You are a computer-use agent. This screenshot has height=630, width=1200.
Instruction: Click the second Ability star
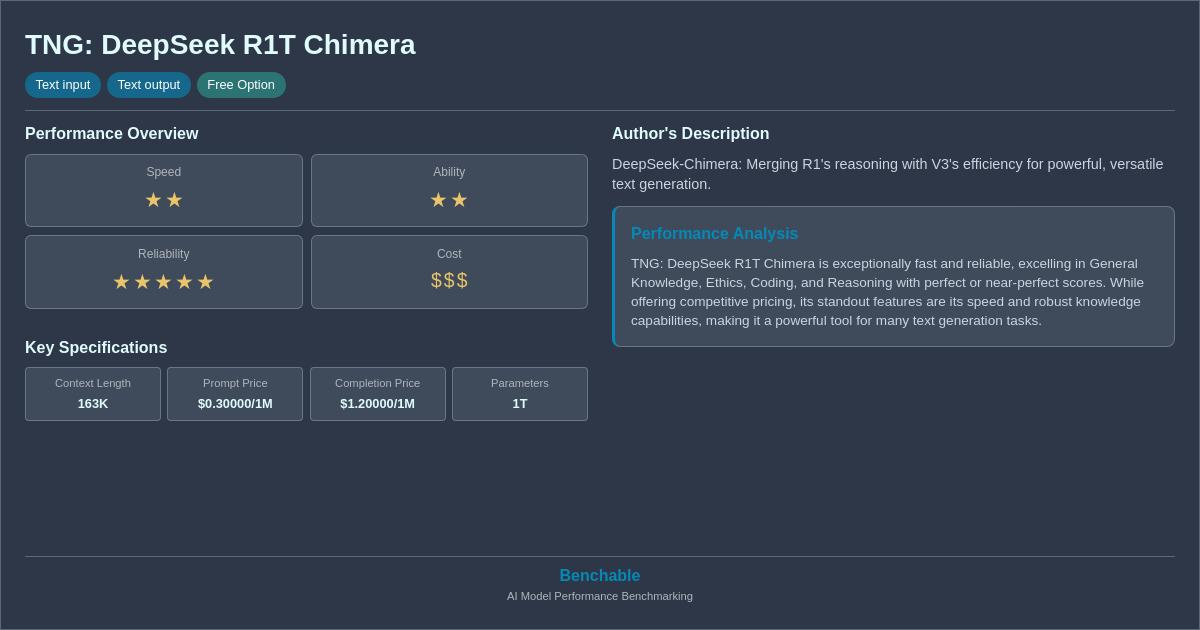tap(460, 199)
